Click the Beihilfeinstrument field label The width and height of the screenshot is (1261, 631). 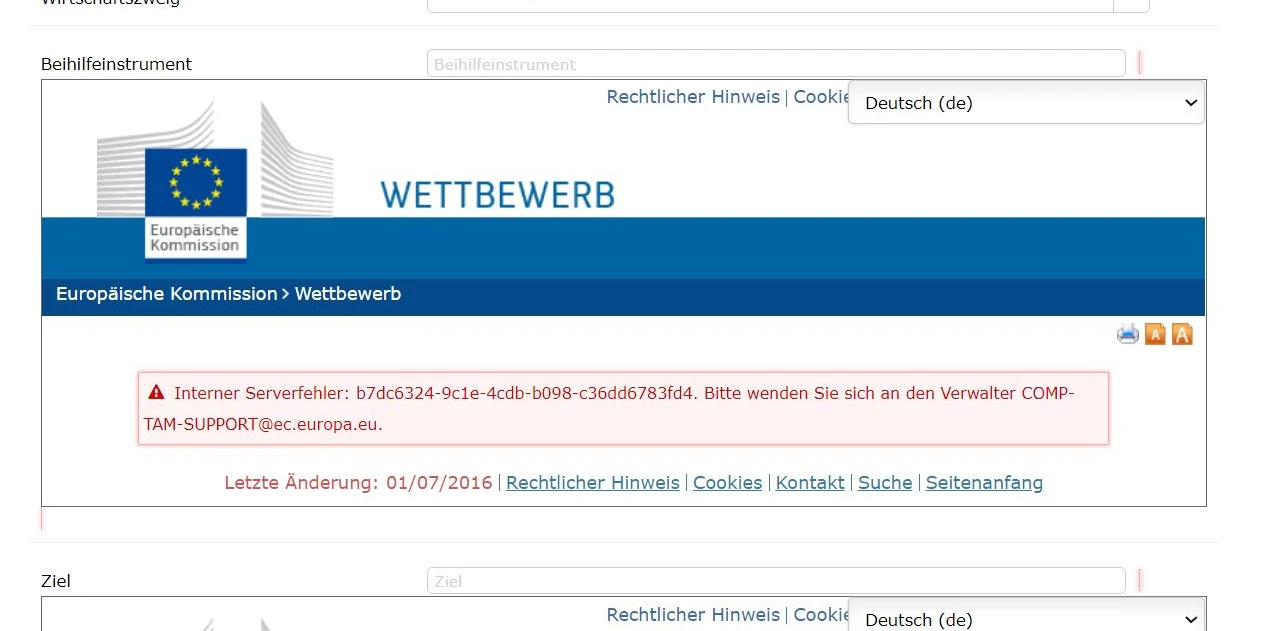(116, 64)
